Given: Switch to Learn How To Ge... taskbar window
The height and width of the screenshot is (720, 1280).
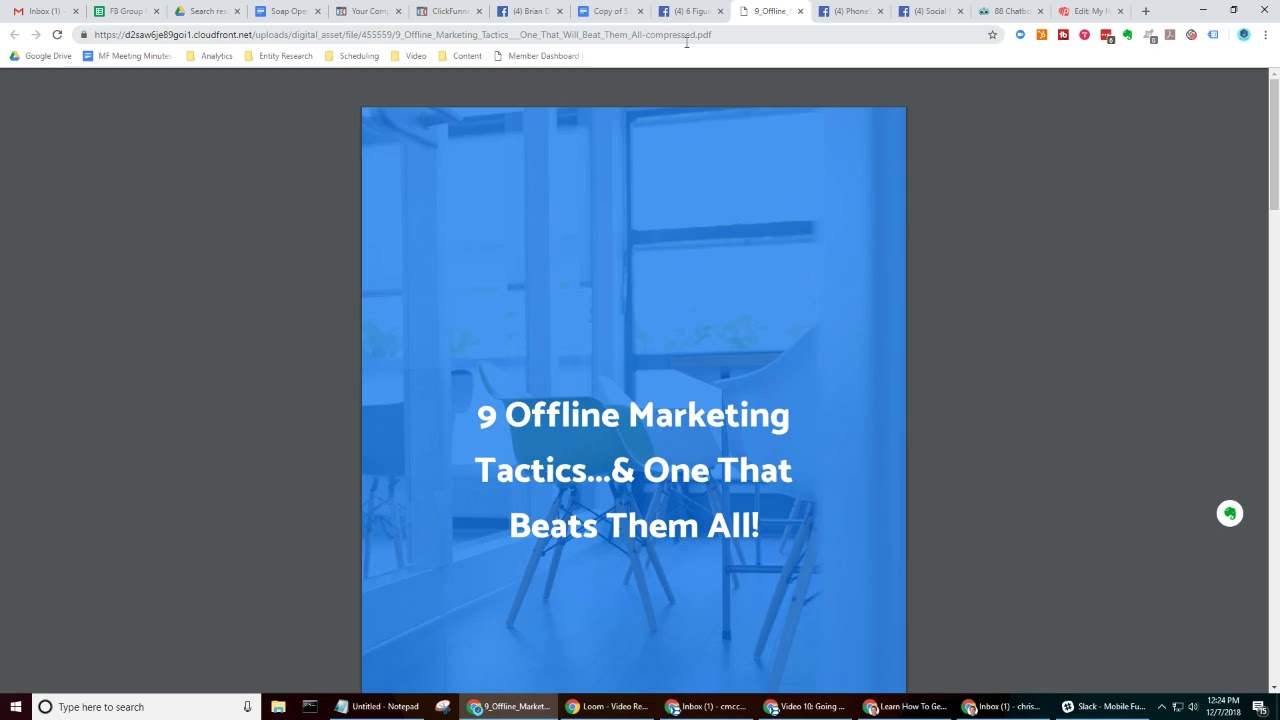Looking at the screenshot, I should tap(905, 707).
